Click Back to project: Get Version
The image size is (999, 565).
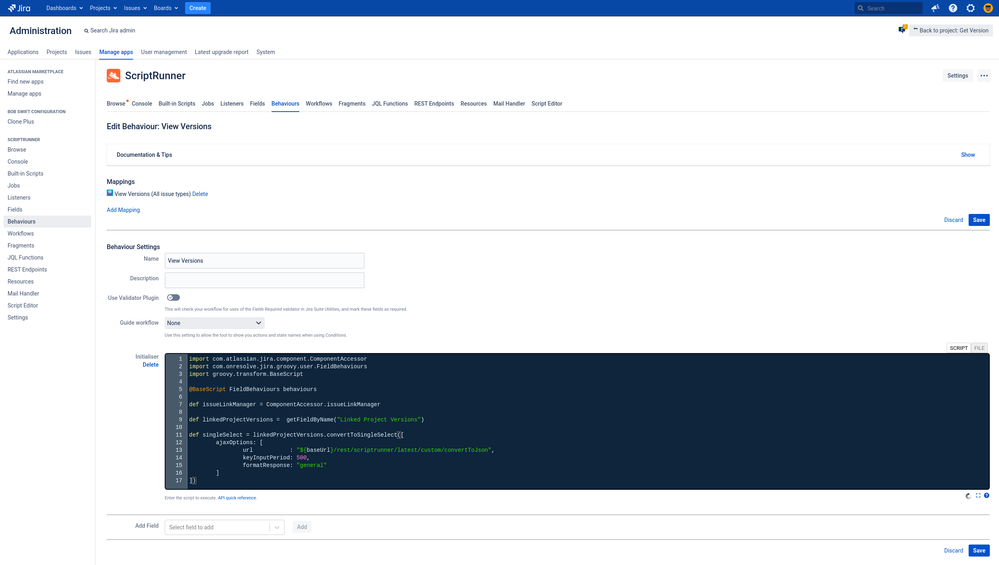point(951,30)
